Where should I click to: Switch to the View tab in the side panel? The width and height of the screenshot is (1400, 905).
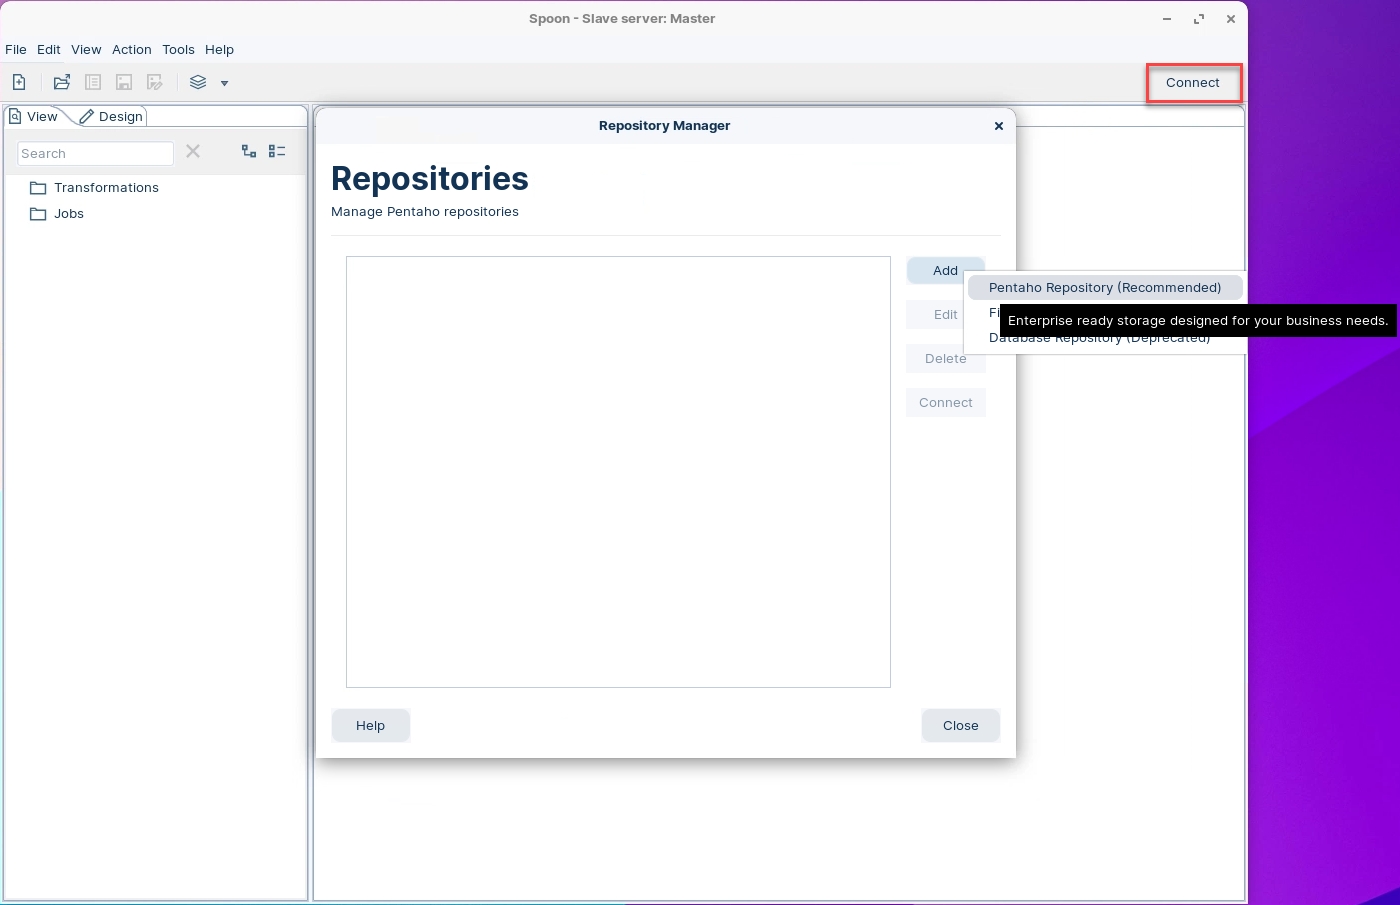[34, 116]
